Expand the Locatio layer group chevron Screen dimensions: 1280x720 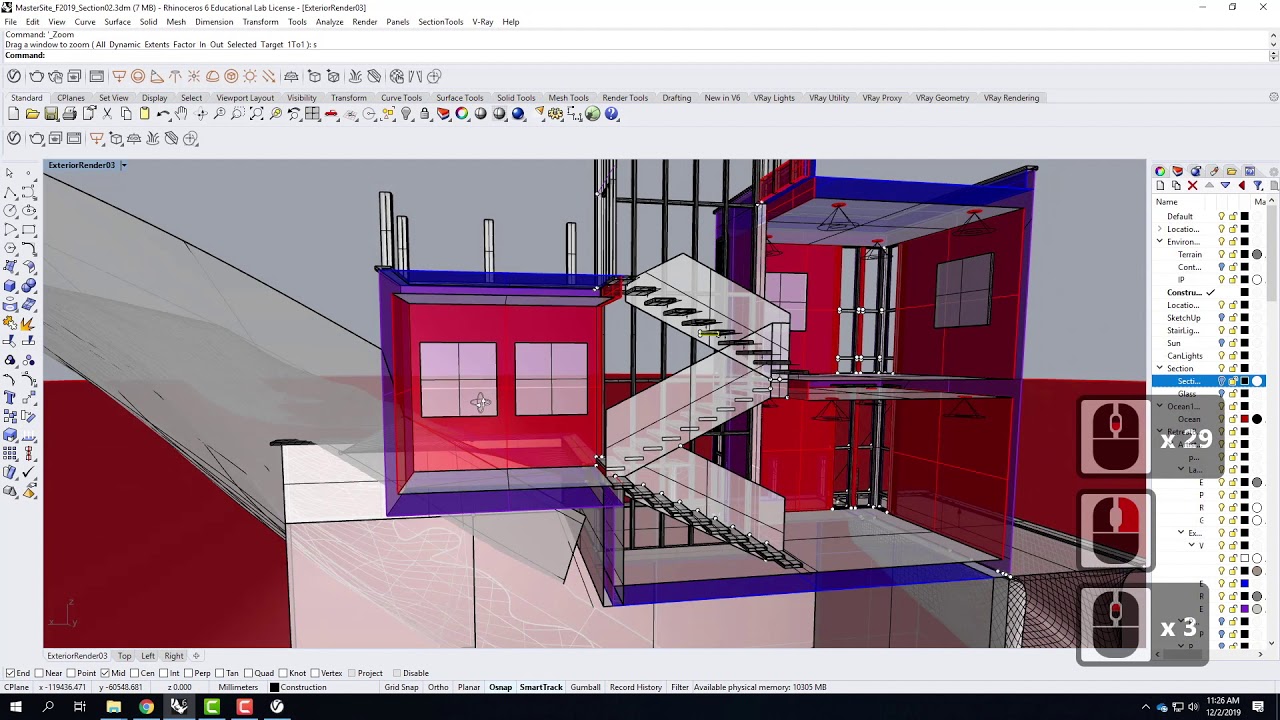[x=1160, y=228]
